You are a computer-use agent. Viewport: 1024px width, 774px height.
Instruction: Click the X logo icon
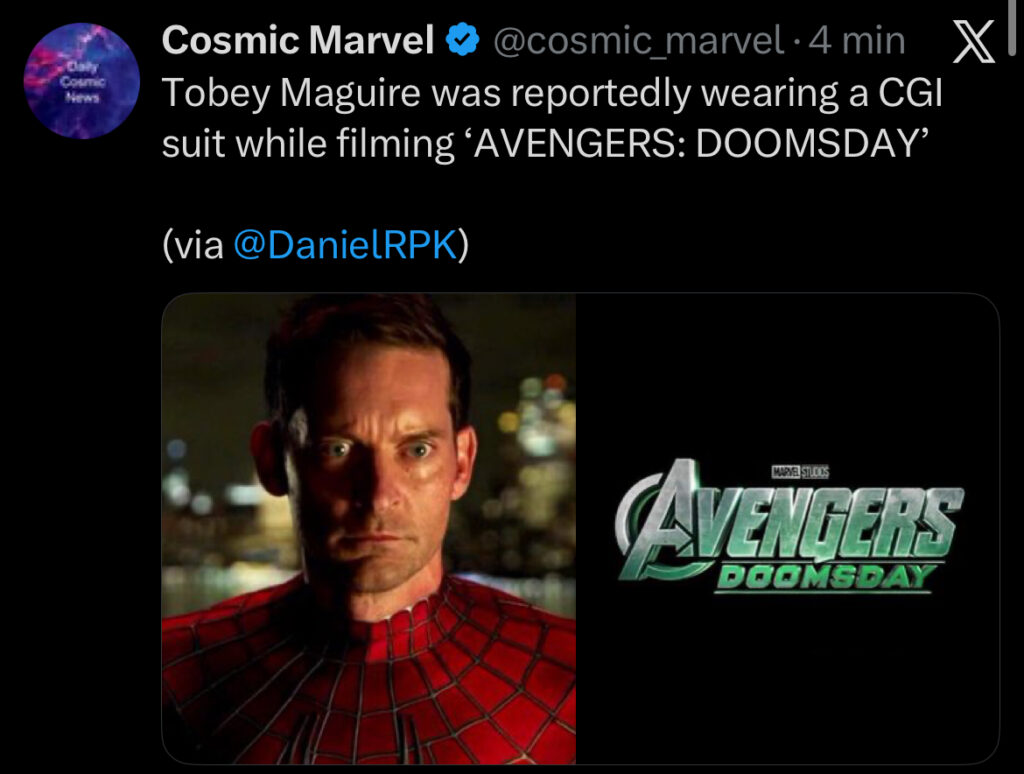pyautogui.click(x=973, y=43)
